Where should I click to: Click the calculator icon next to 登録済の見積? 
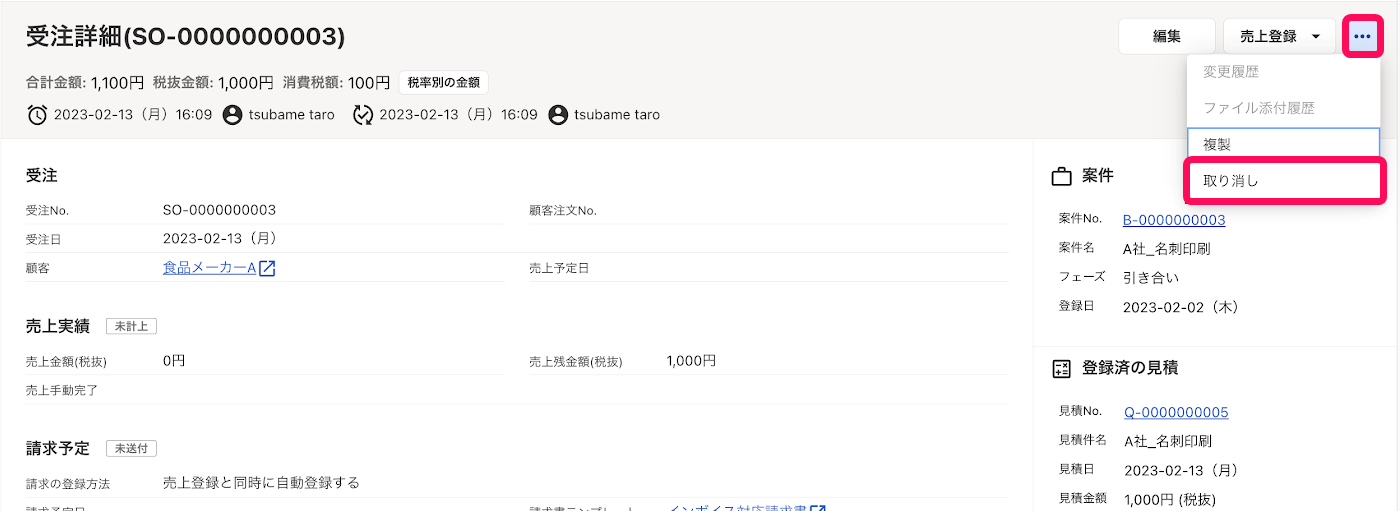[x=1061, y=369]
